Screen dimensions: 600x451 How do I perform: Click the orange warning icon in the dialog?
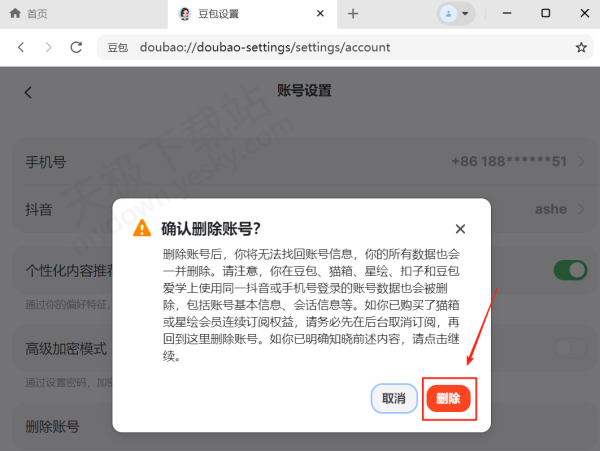(x=142, y=228)
